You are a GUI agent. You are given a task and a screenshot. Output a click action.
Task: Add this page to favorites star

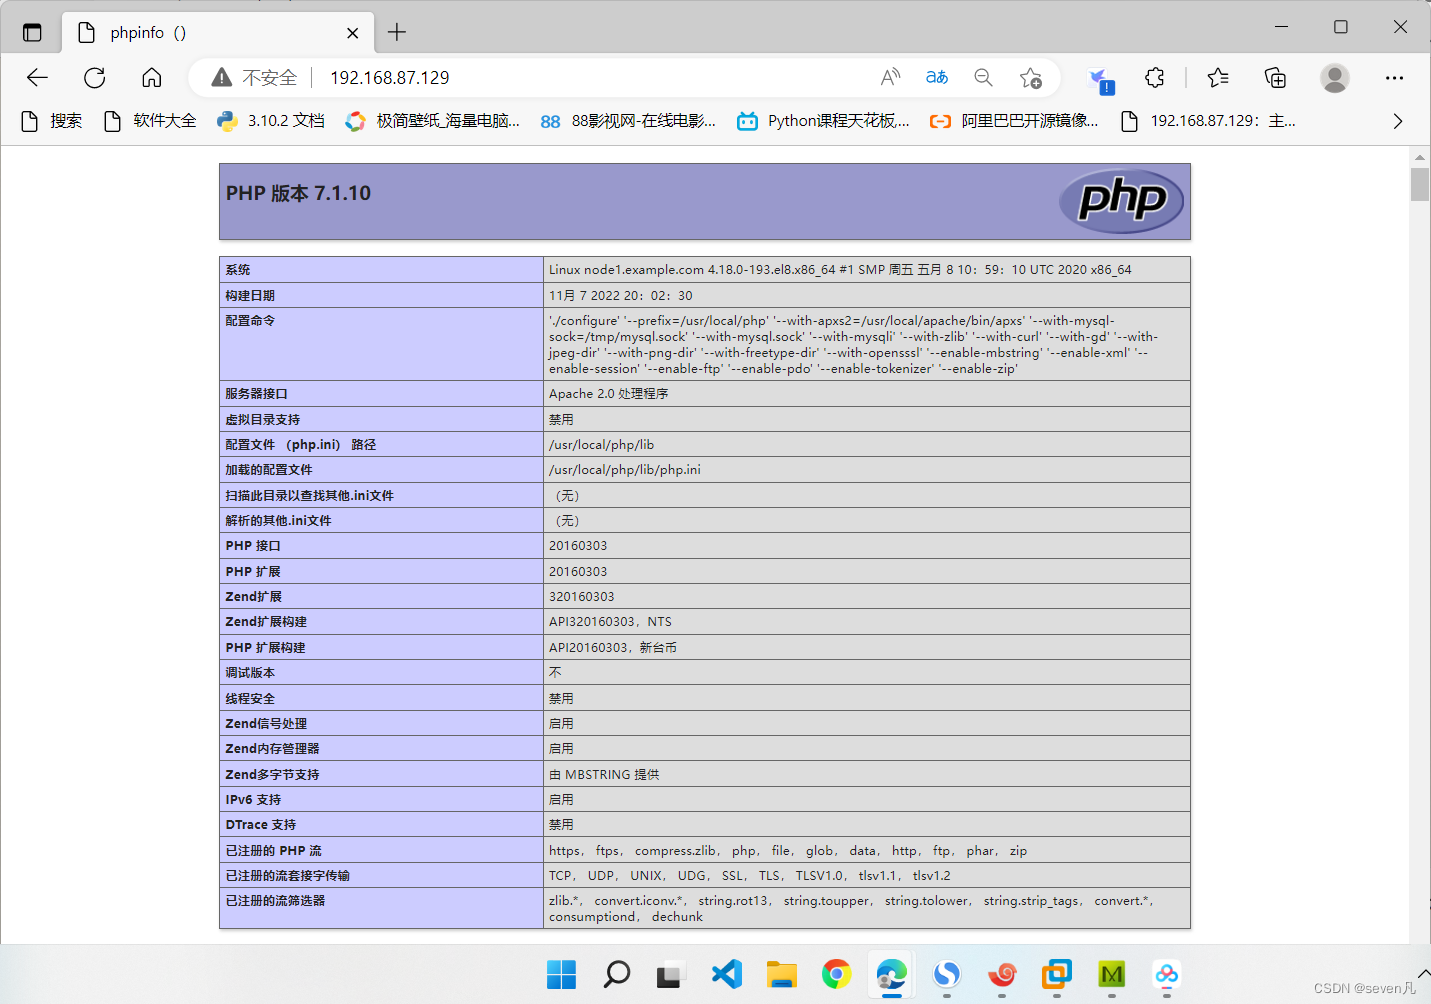point(1031,78)
